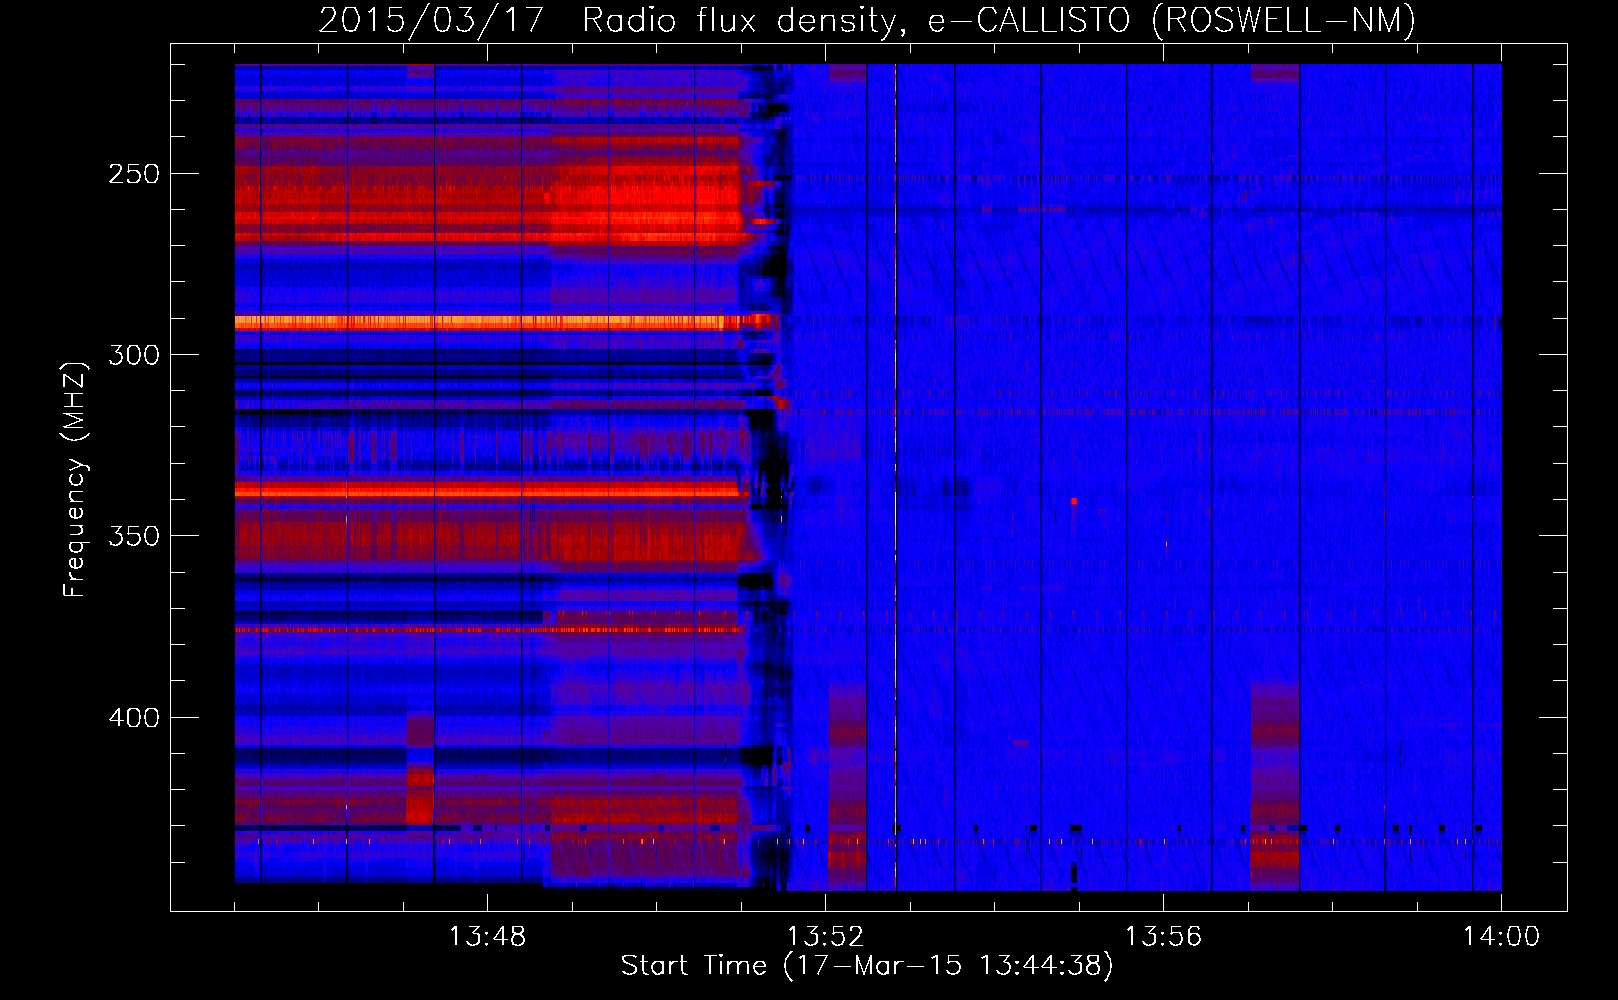The image size is (1618, 1000).
Task: Click the 13:52 time tick label
Action: 825,937
